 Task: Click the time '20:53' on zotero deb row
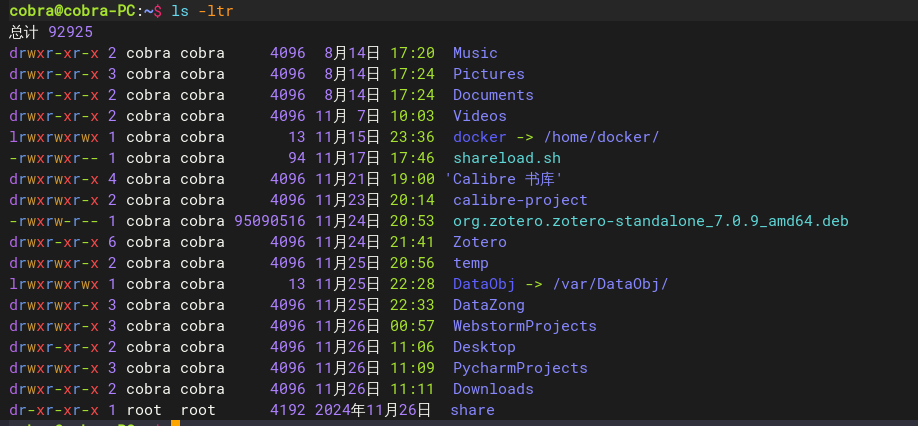click(413, 221)
